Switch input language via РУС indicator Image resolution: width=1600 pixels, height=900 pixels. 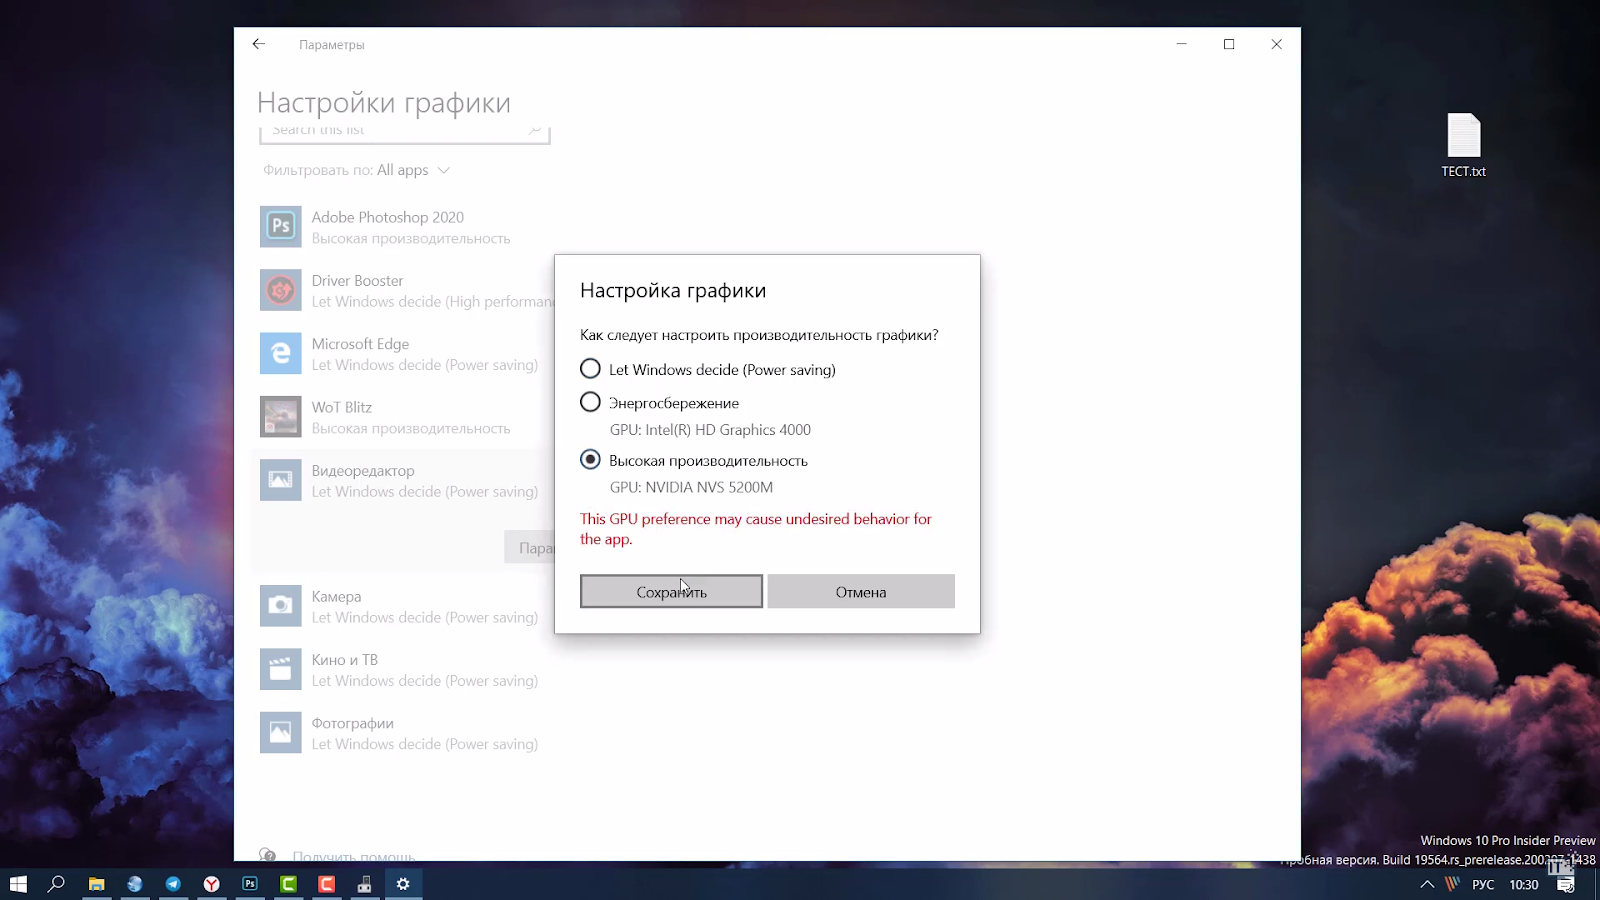click(1483, 885)
